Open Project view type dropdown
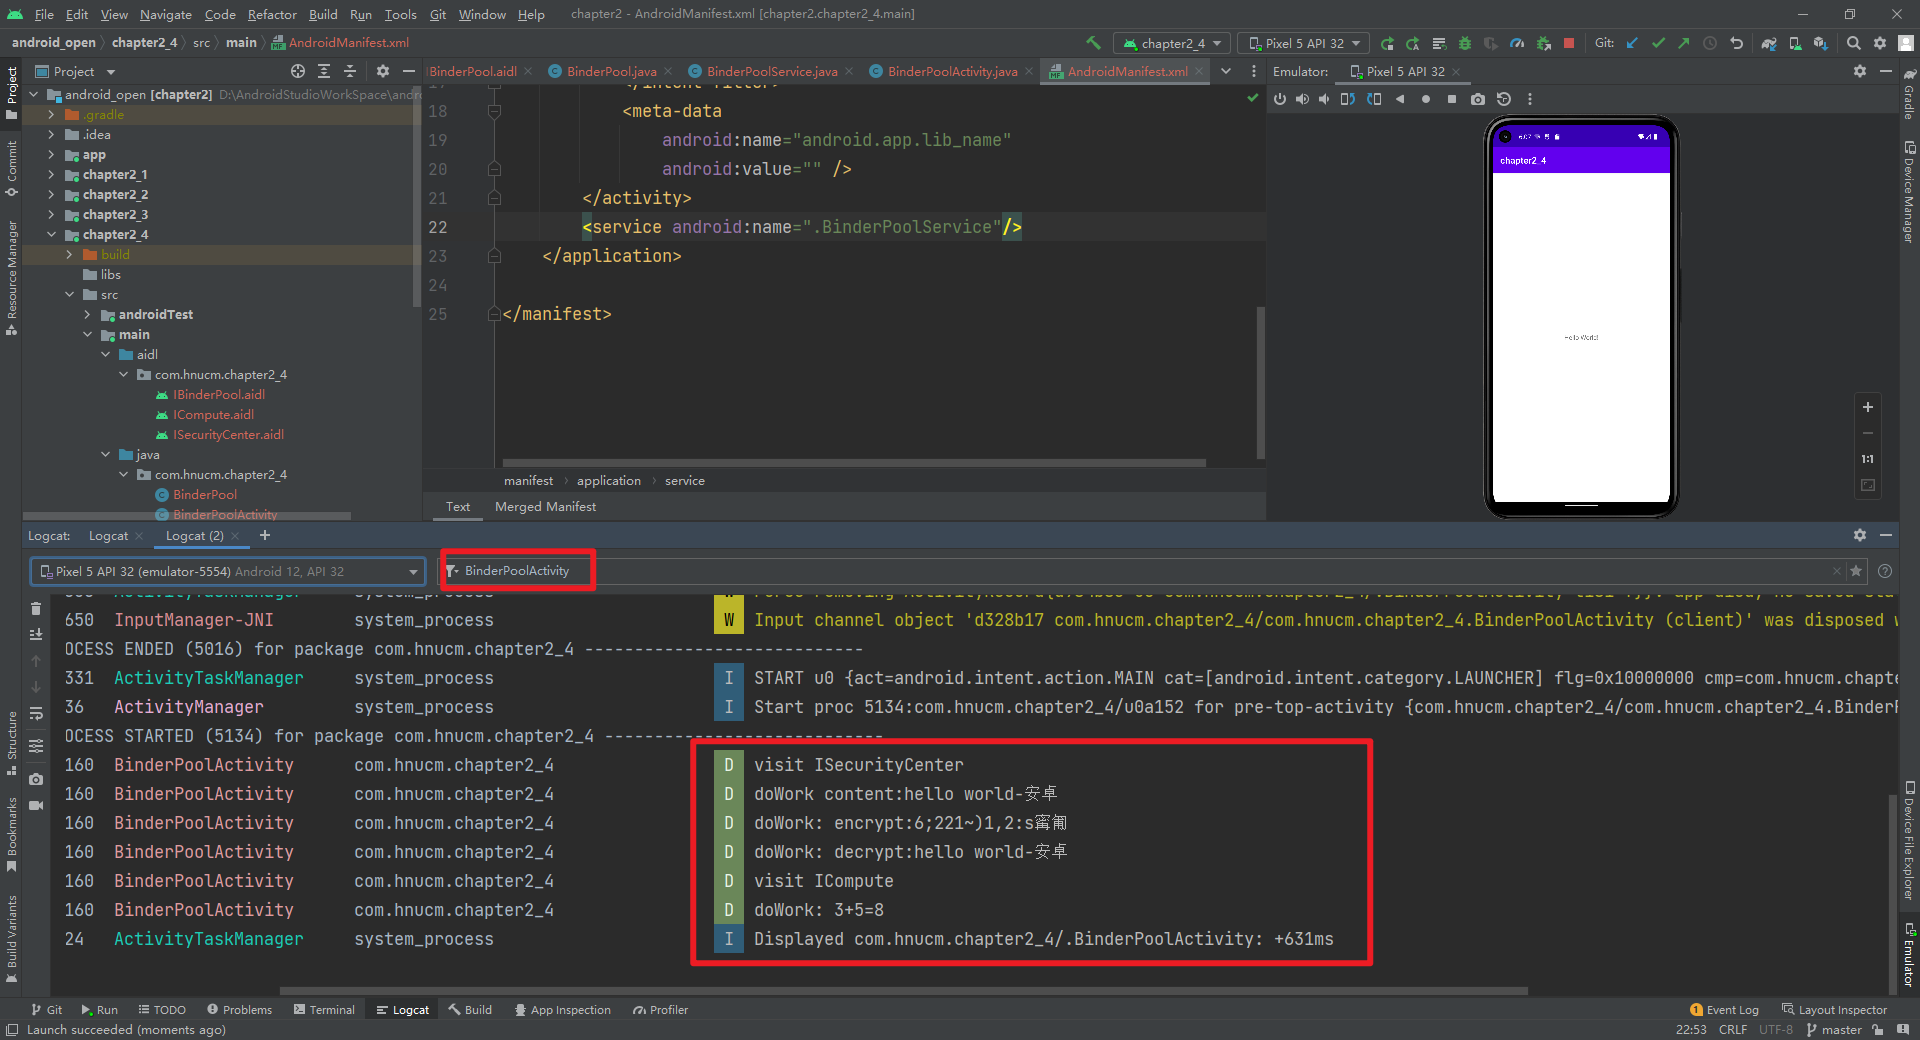Viewport: 1920px width, 1040px height. (x=76, y=71)
